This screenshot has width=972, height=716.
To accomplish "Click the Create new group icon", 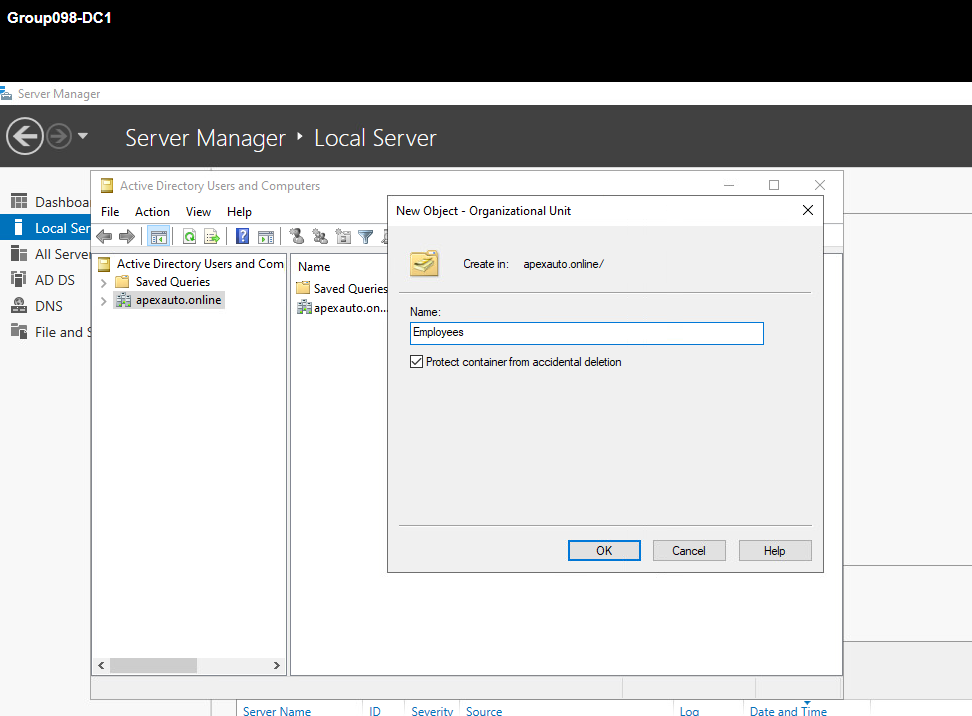I will coord(320,236).
